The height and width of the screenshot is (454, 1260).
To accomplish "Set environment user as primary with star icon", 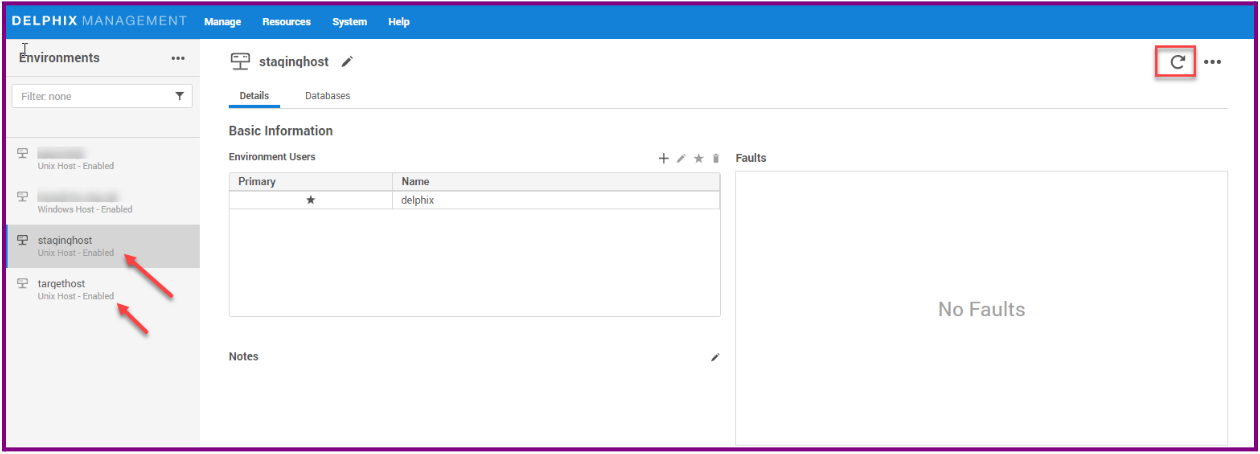I will point(699,159).
